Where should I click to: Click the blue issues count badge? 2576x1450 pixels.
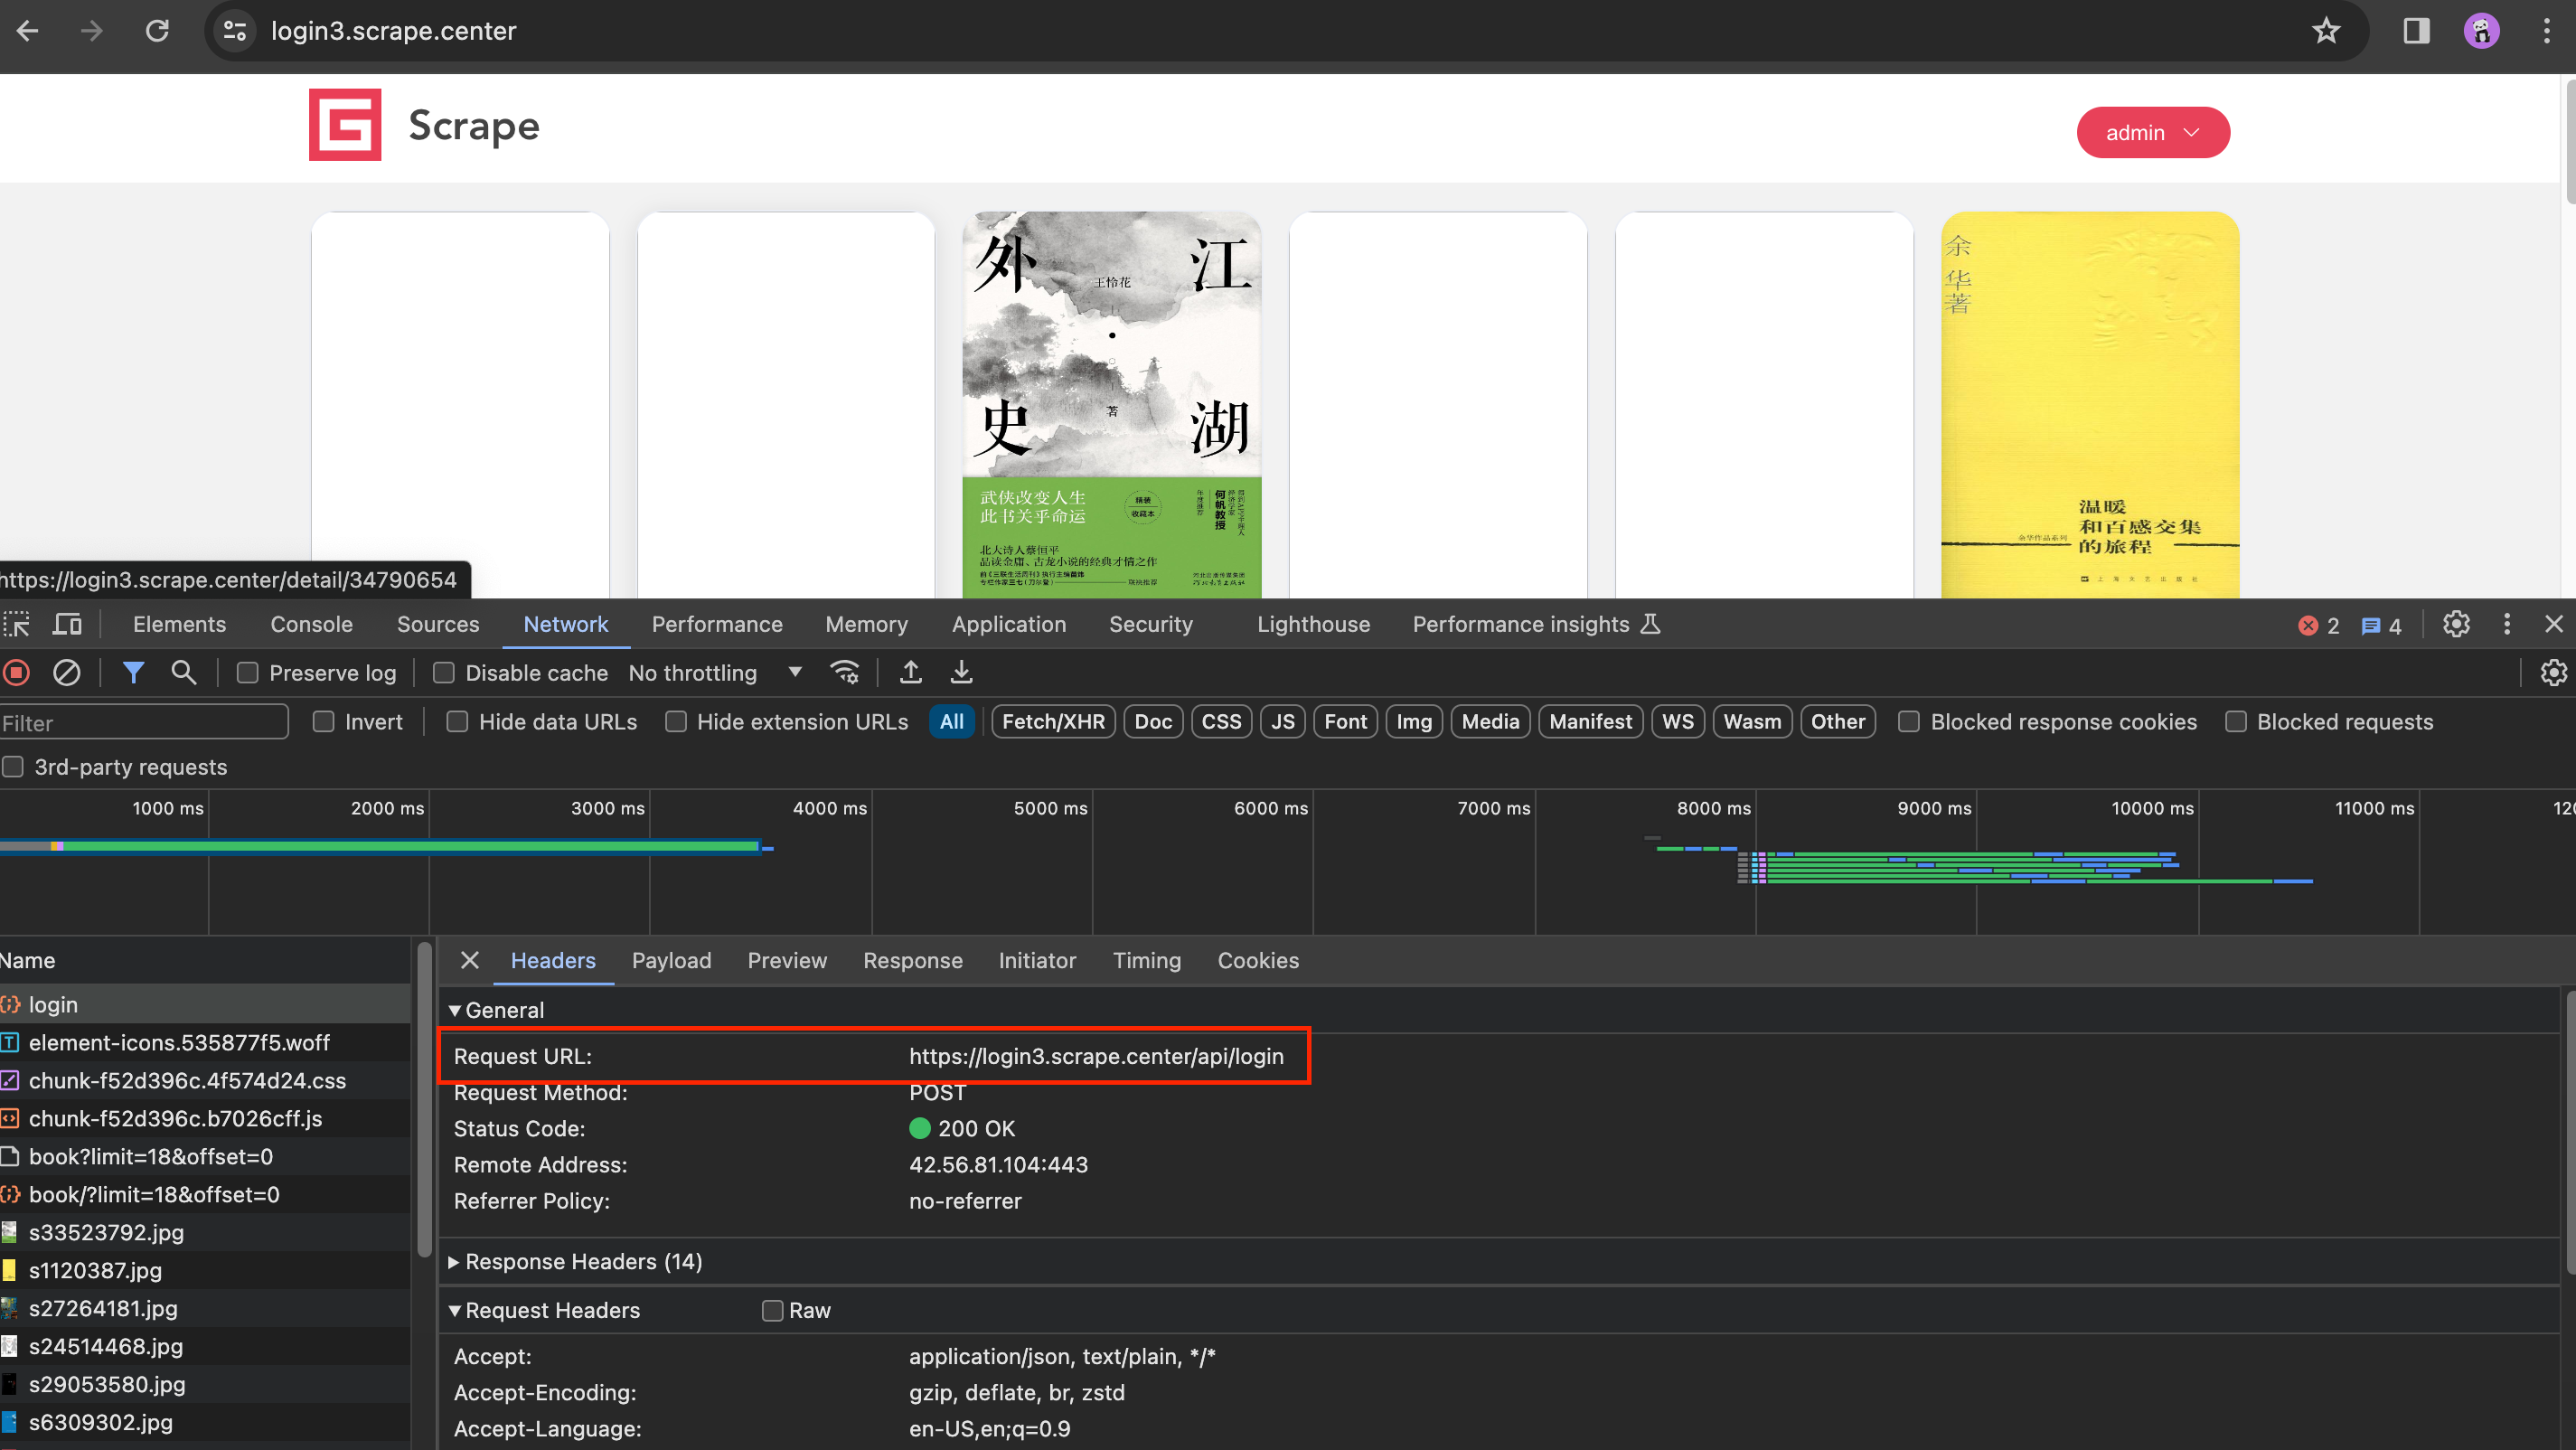point(2381,625)
